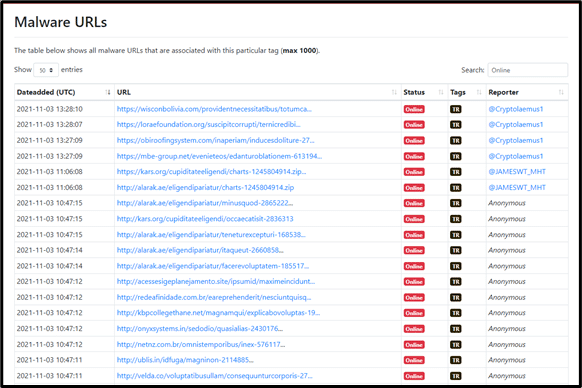Select date cell 2021-11-03 10:47:11 in ublis.in row
Screen dimensions: 582x388
click(x=50, y=360)
